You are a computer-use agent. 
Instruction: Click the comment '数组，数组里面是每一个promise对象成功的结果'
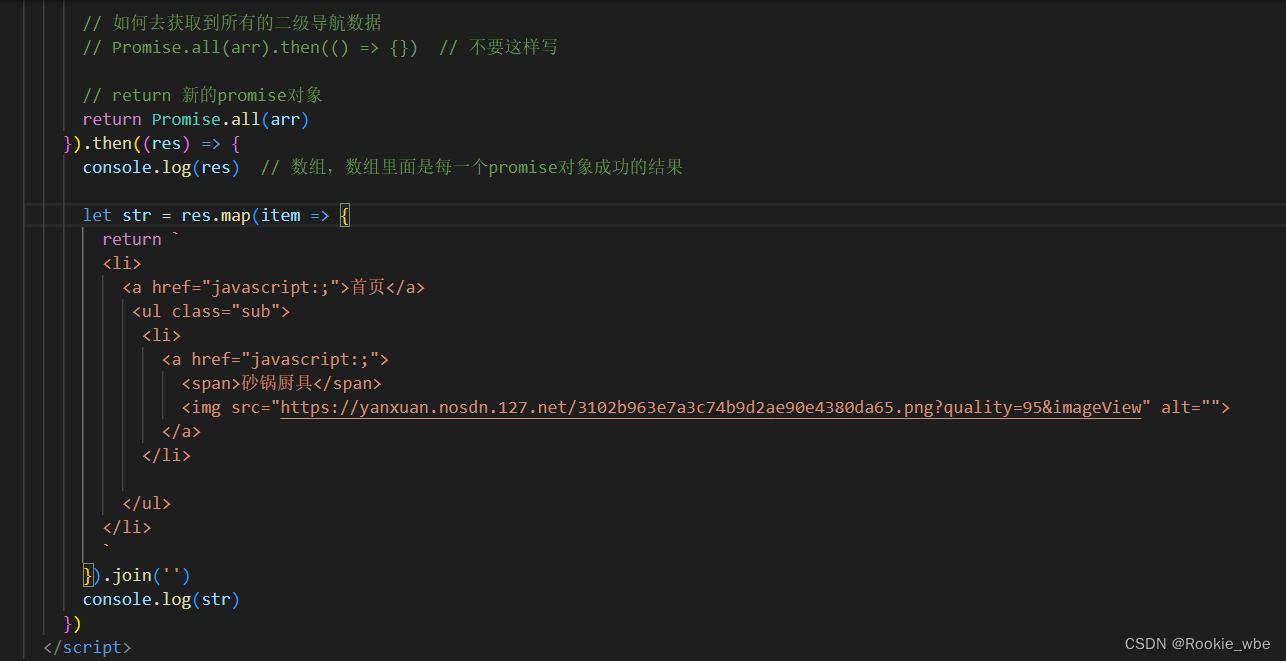(x=472, y=167)
